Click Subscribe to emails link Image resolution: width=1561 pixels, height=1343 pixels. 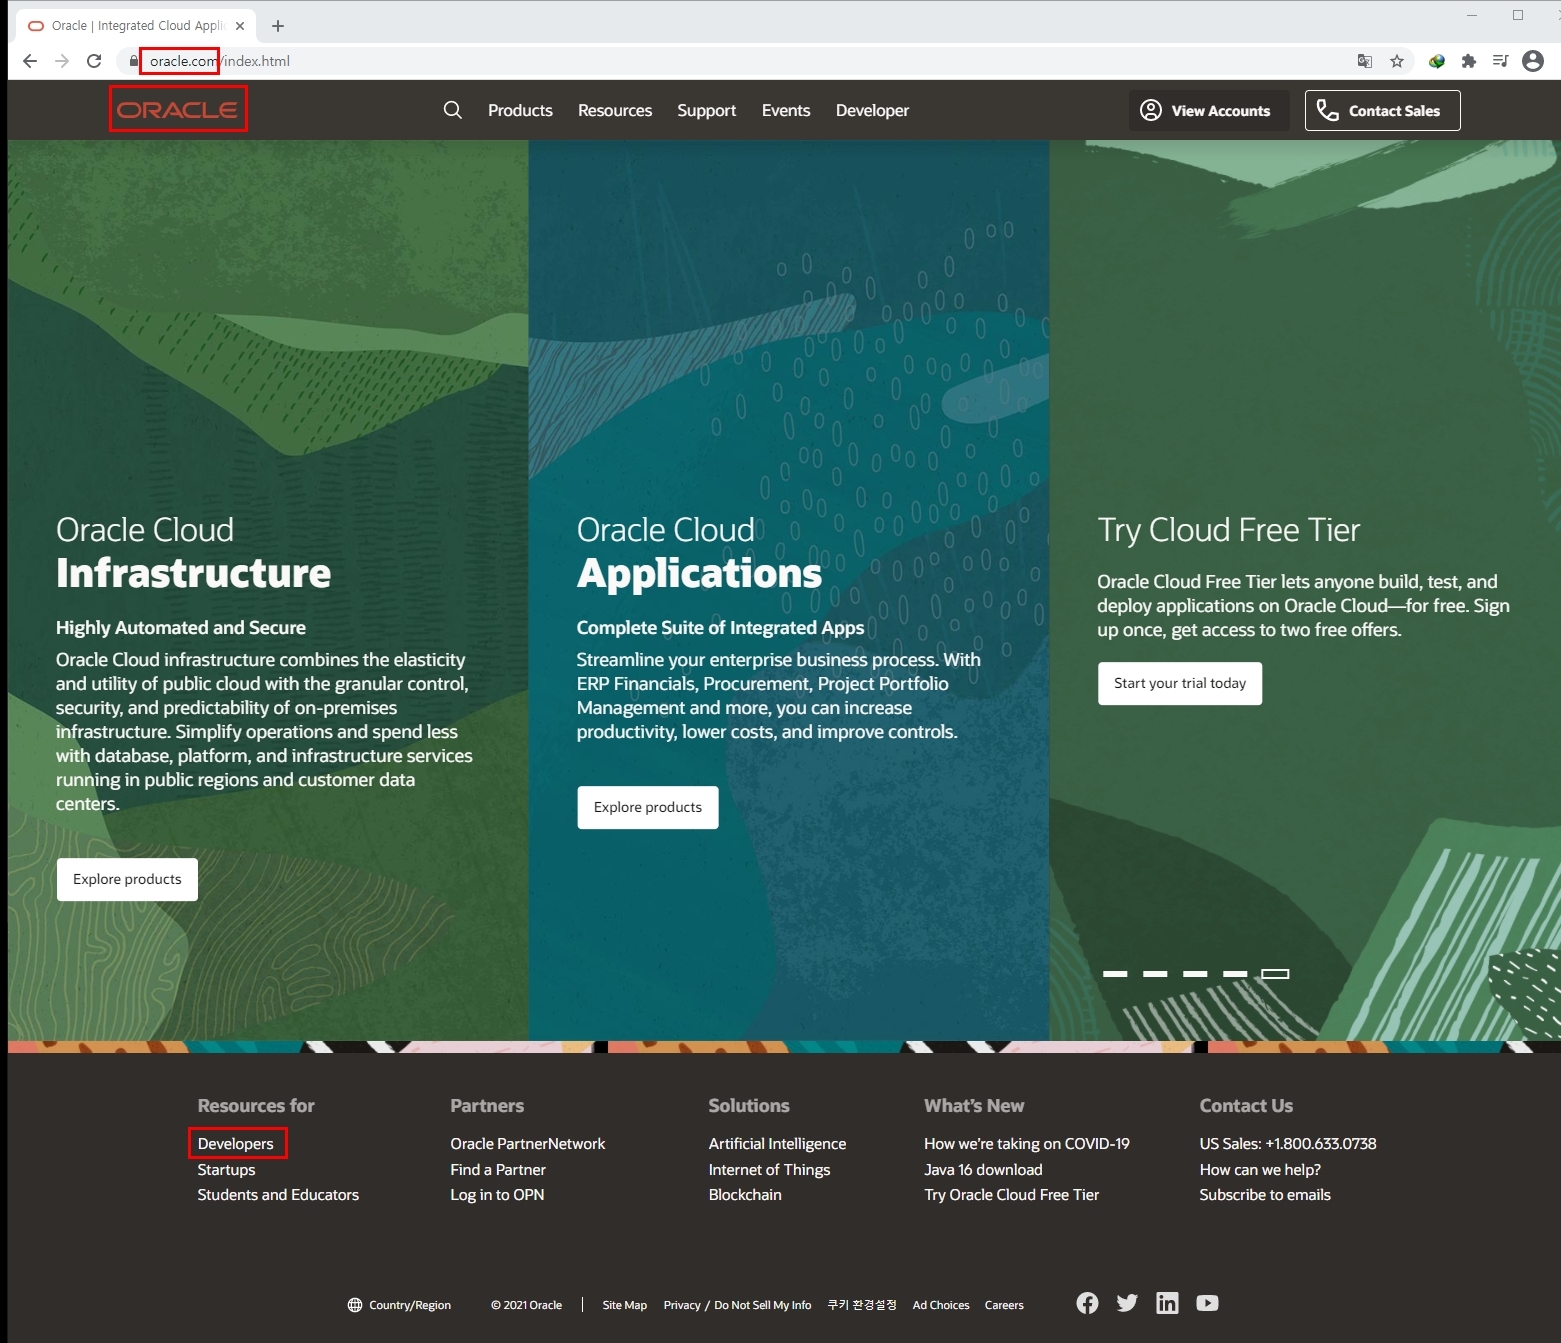(x=1265, y=1194)
